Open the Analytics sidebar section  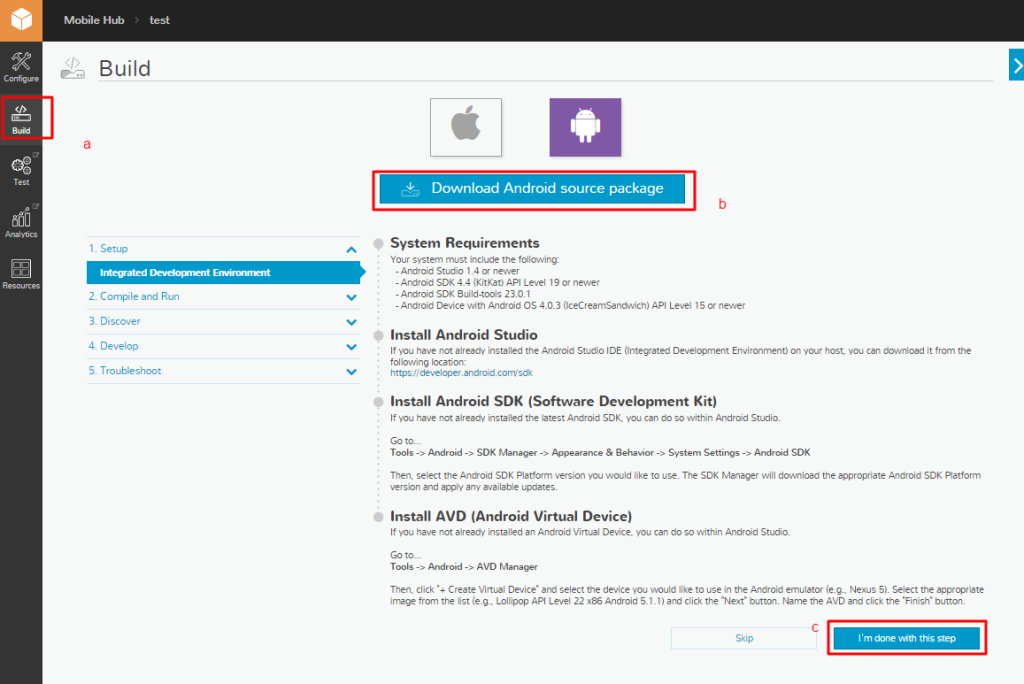[x=21, y=222]
